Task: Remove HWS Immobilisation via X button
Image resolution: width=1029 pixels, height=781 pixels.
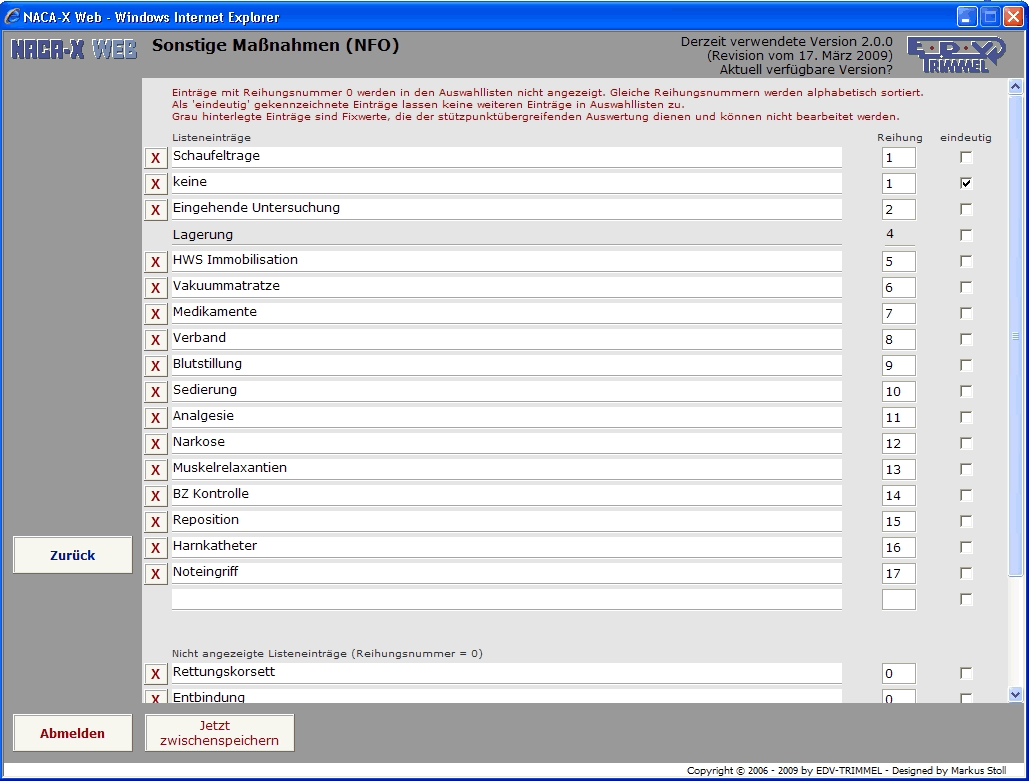Action: [x=156, y=262]
